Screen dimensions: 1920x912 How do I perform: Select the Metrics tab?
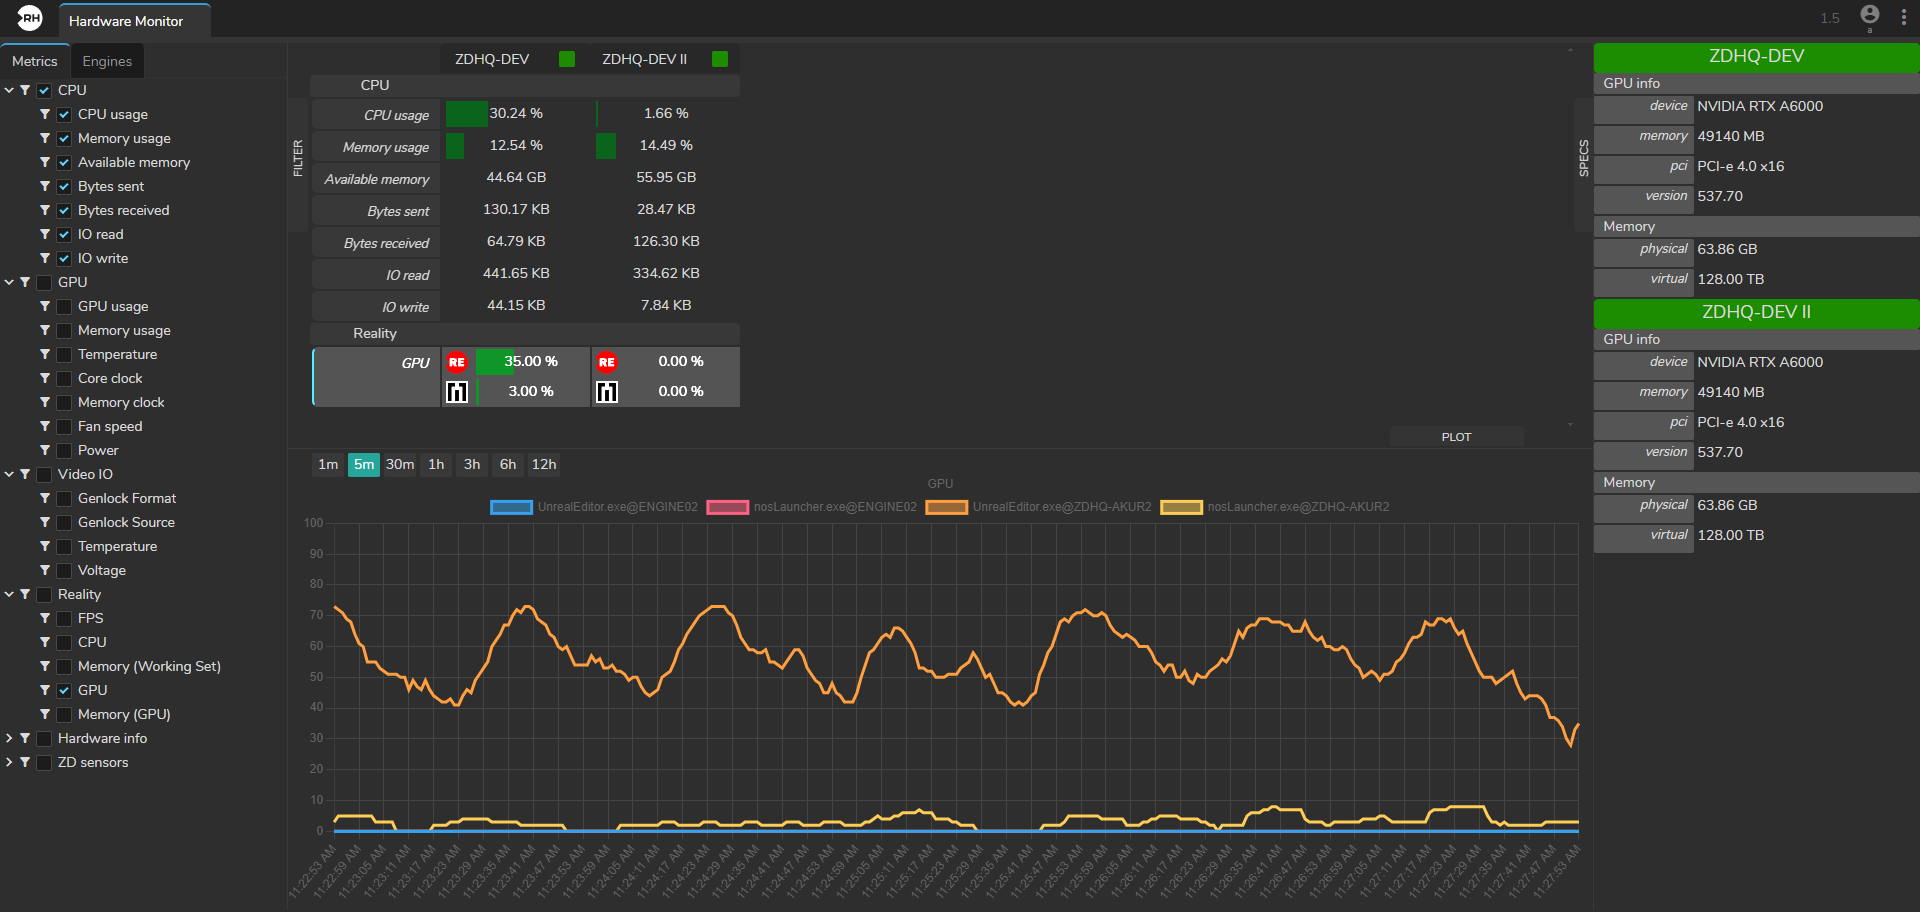click(x=35, y=61)
